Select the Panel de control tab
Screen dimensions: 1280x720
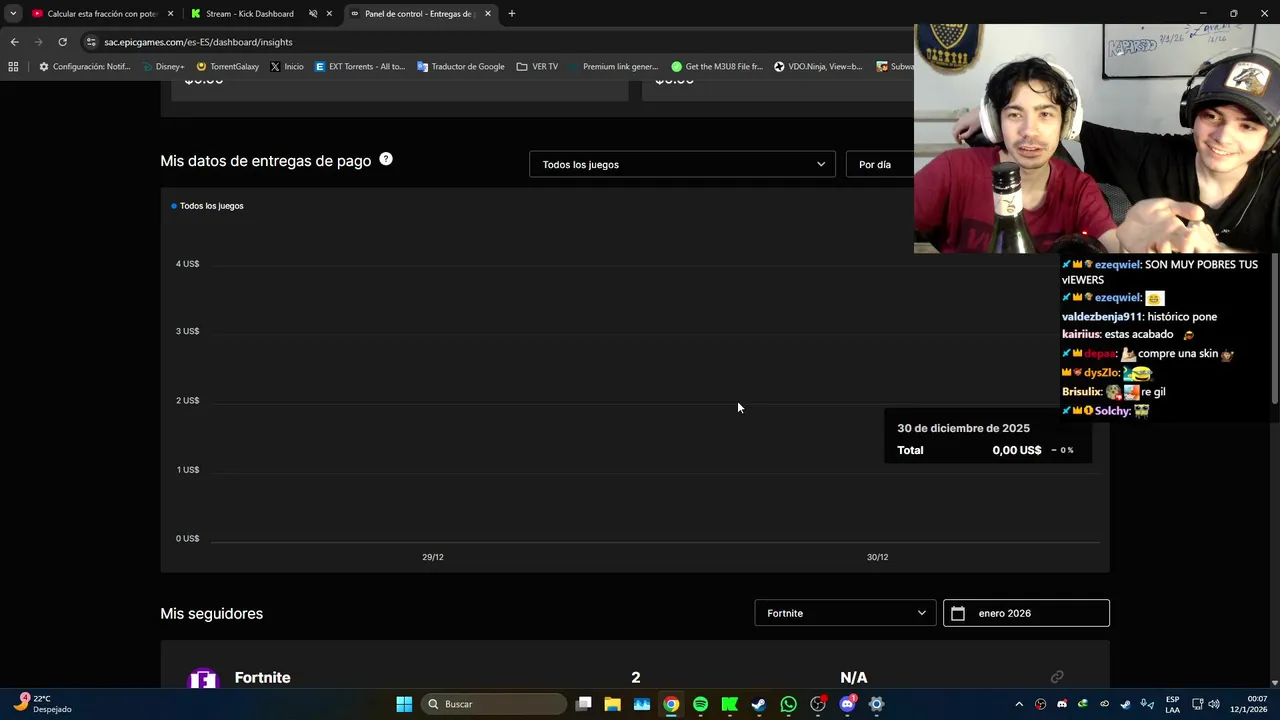[418, 14]
